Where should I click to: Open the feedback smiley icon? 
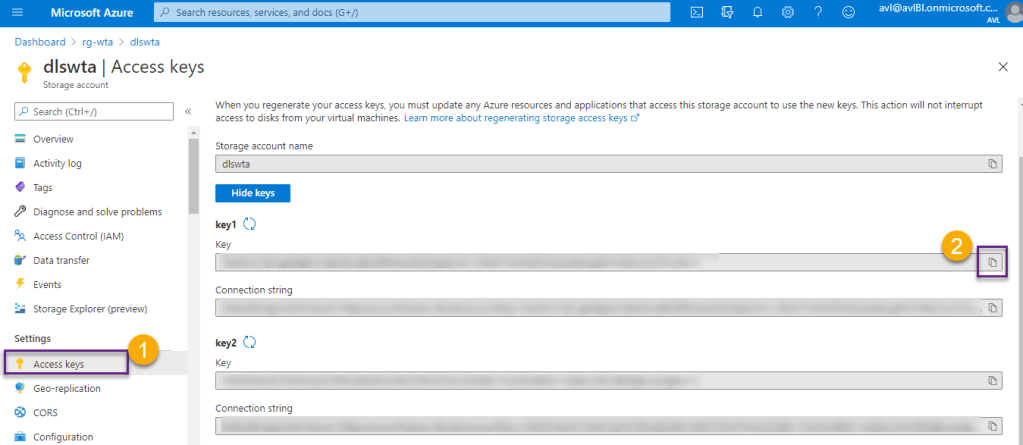[849, 12]
